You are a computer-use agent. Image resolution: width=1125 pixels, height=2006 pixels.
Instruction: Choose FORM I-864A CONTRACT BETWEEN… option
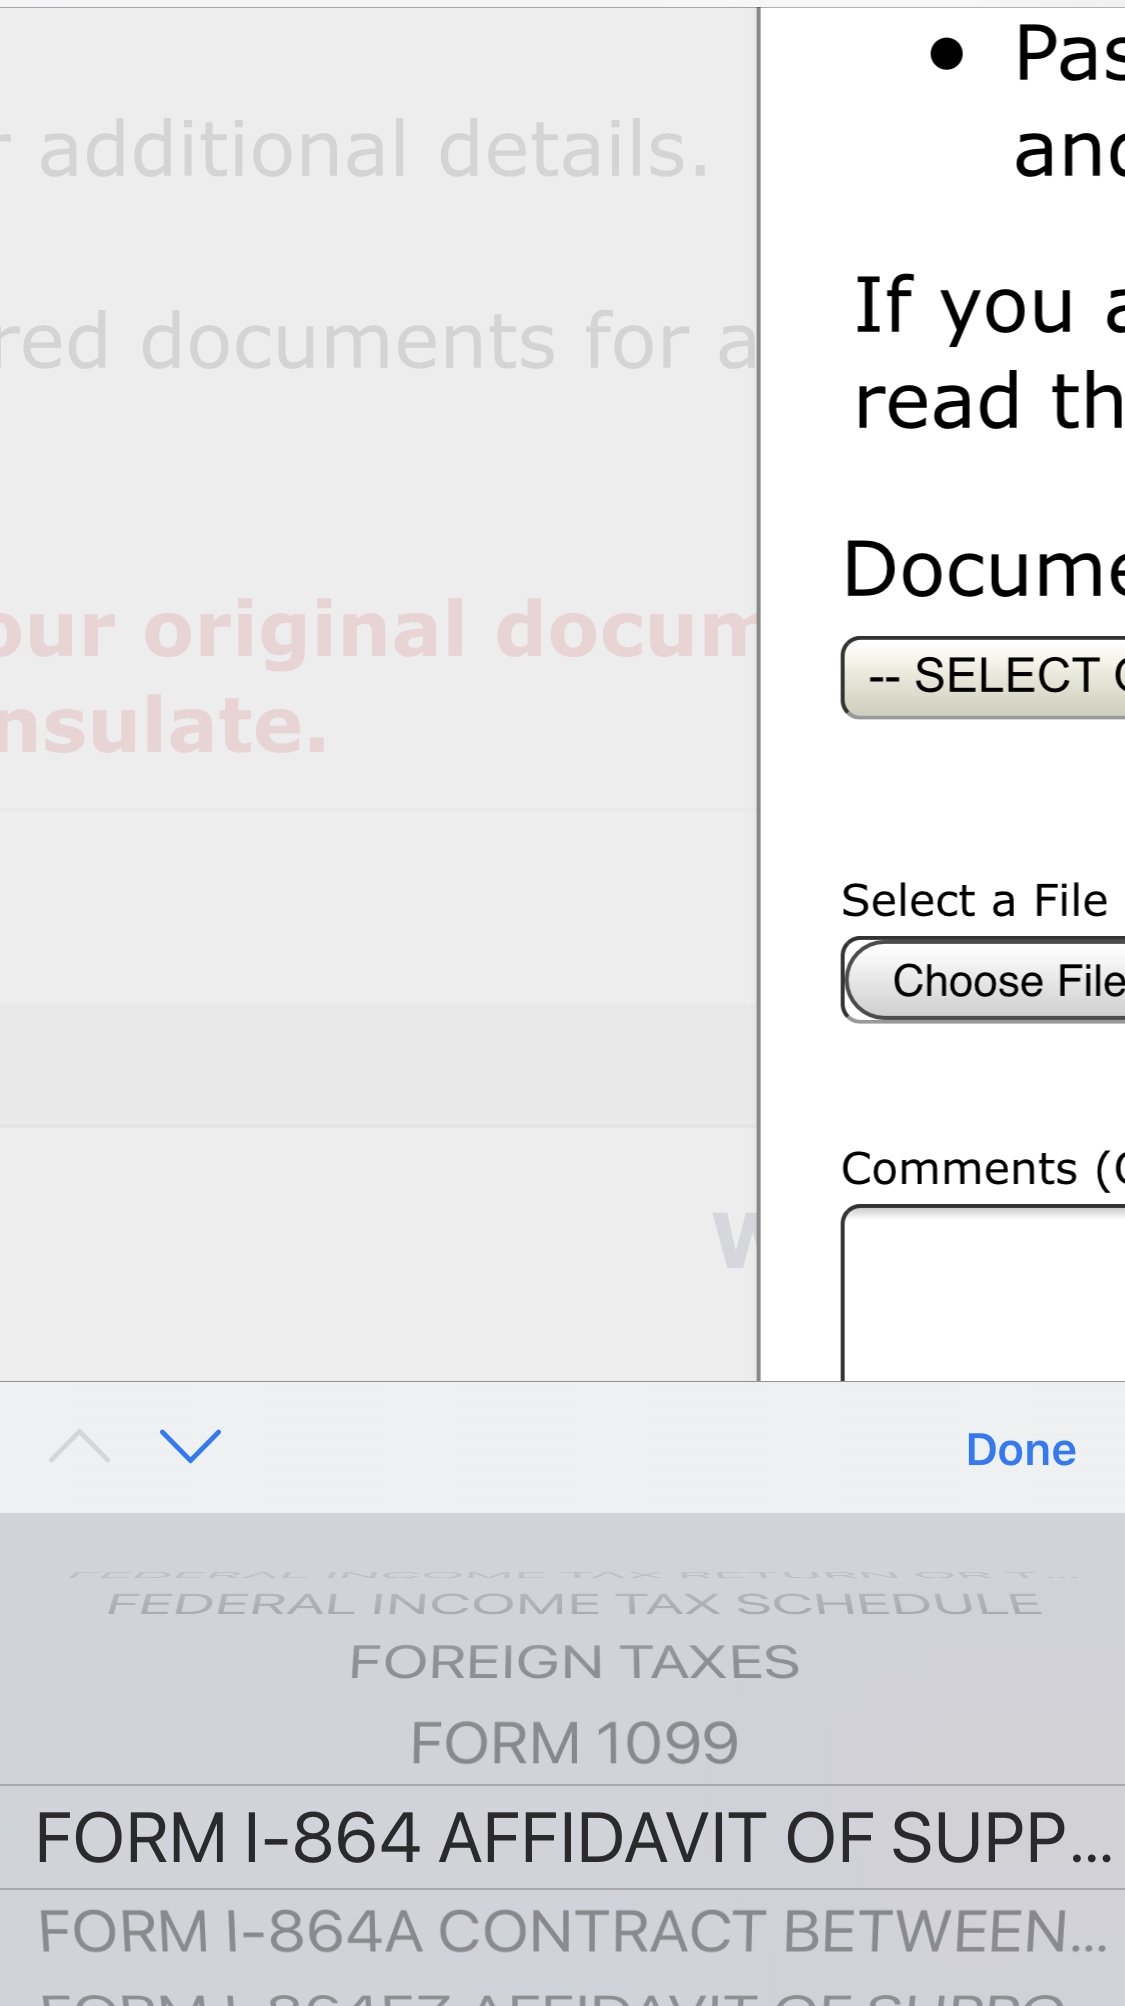point(574,1931)
